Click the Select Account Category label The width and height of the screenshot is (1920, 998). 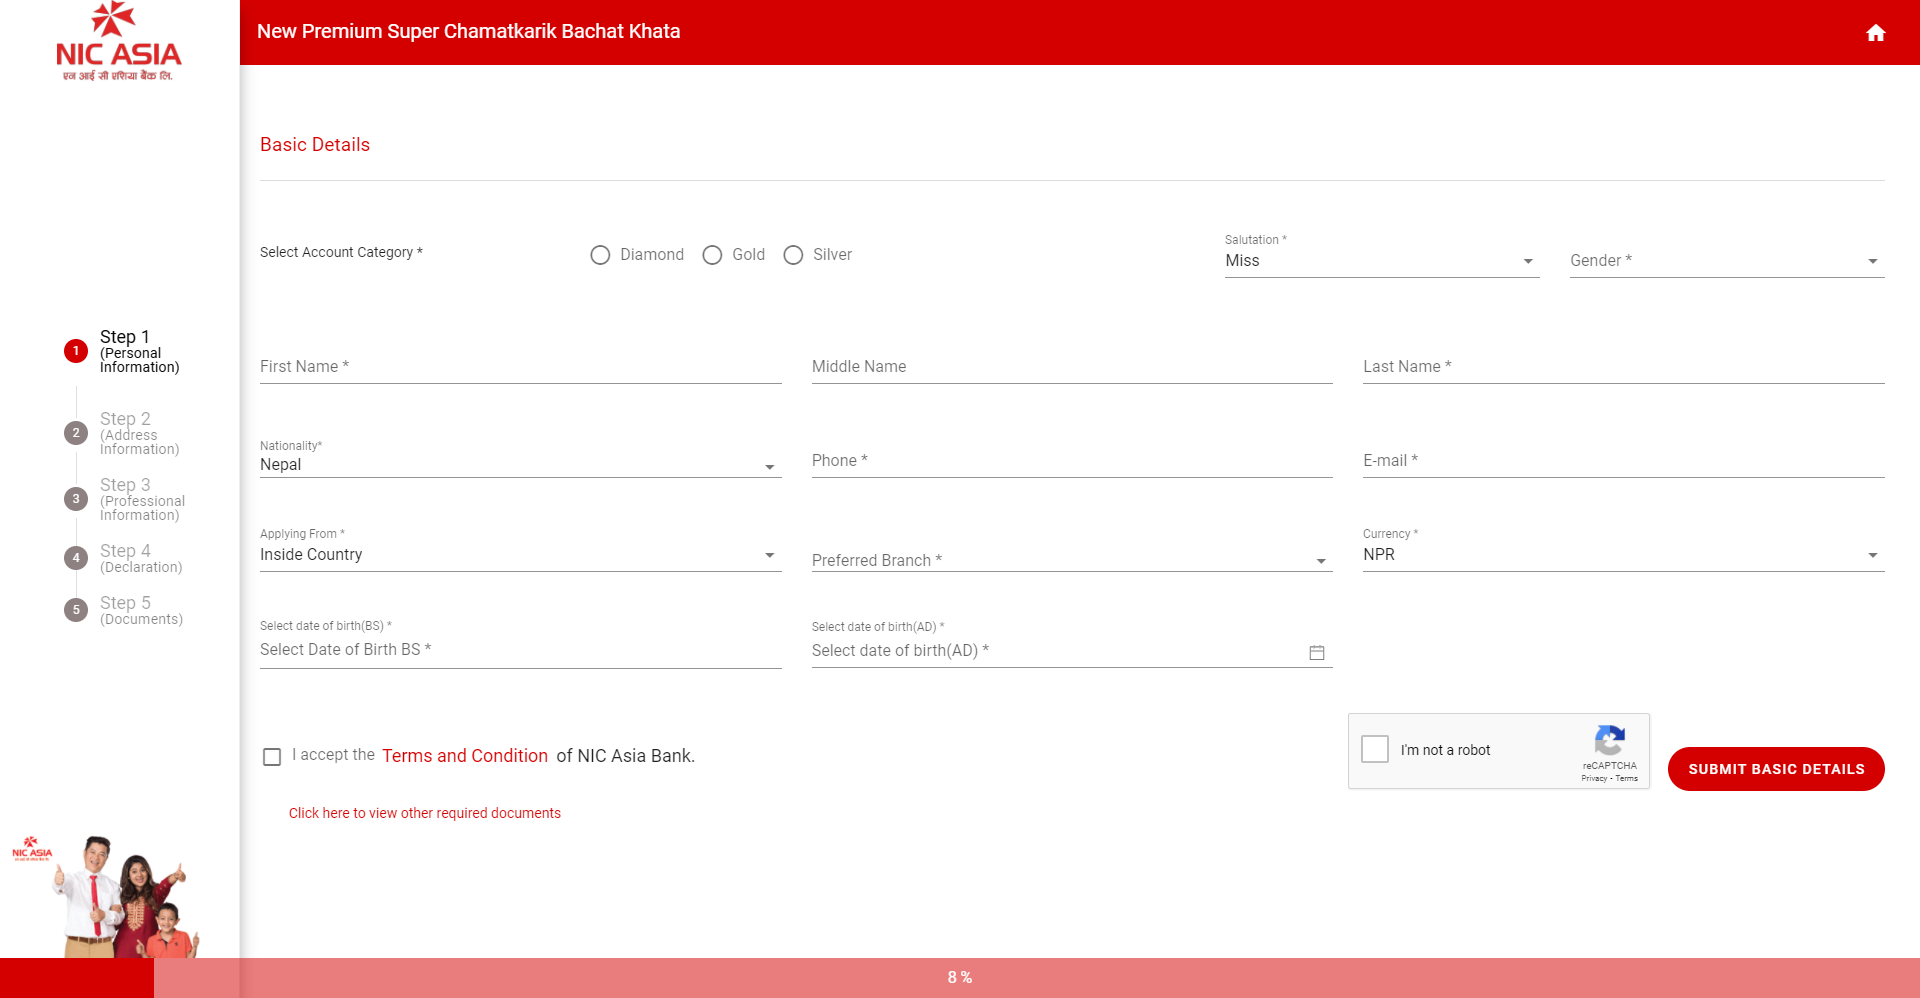point(341,252)
